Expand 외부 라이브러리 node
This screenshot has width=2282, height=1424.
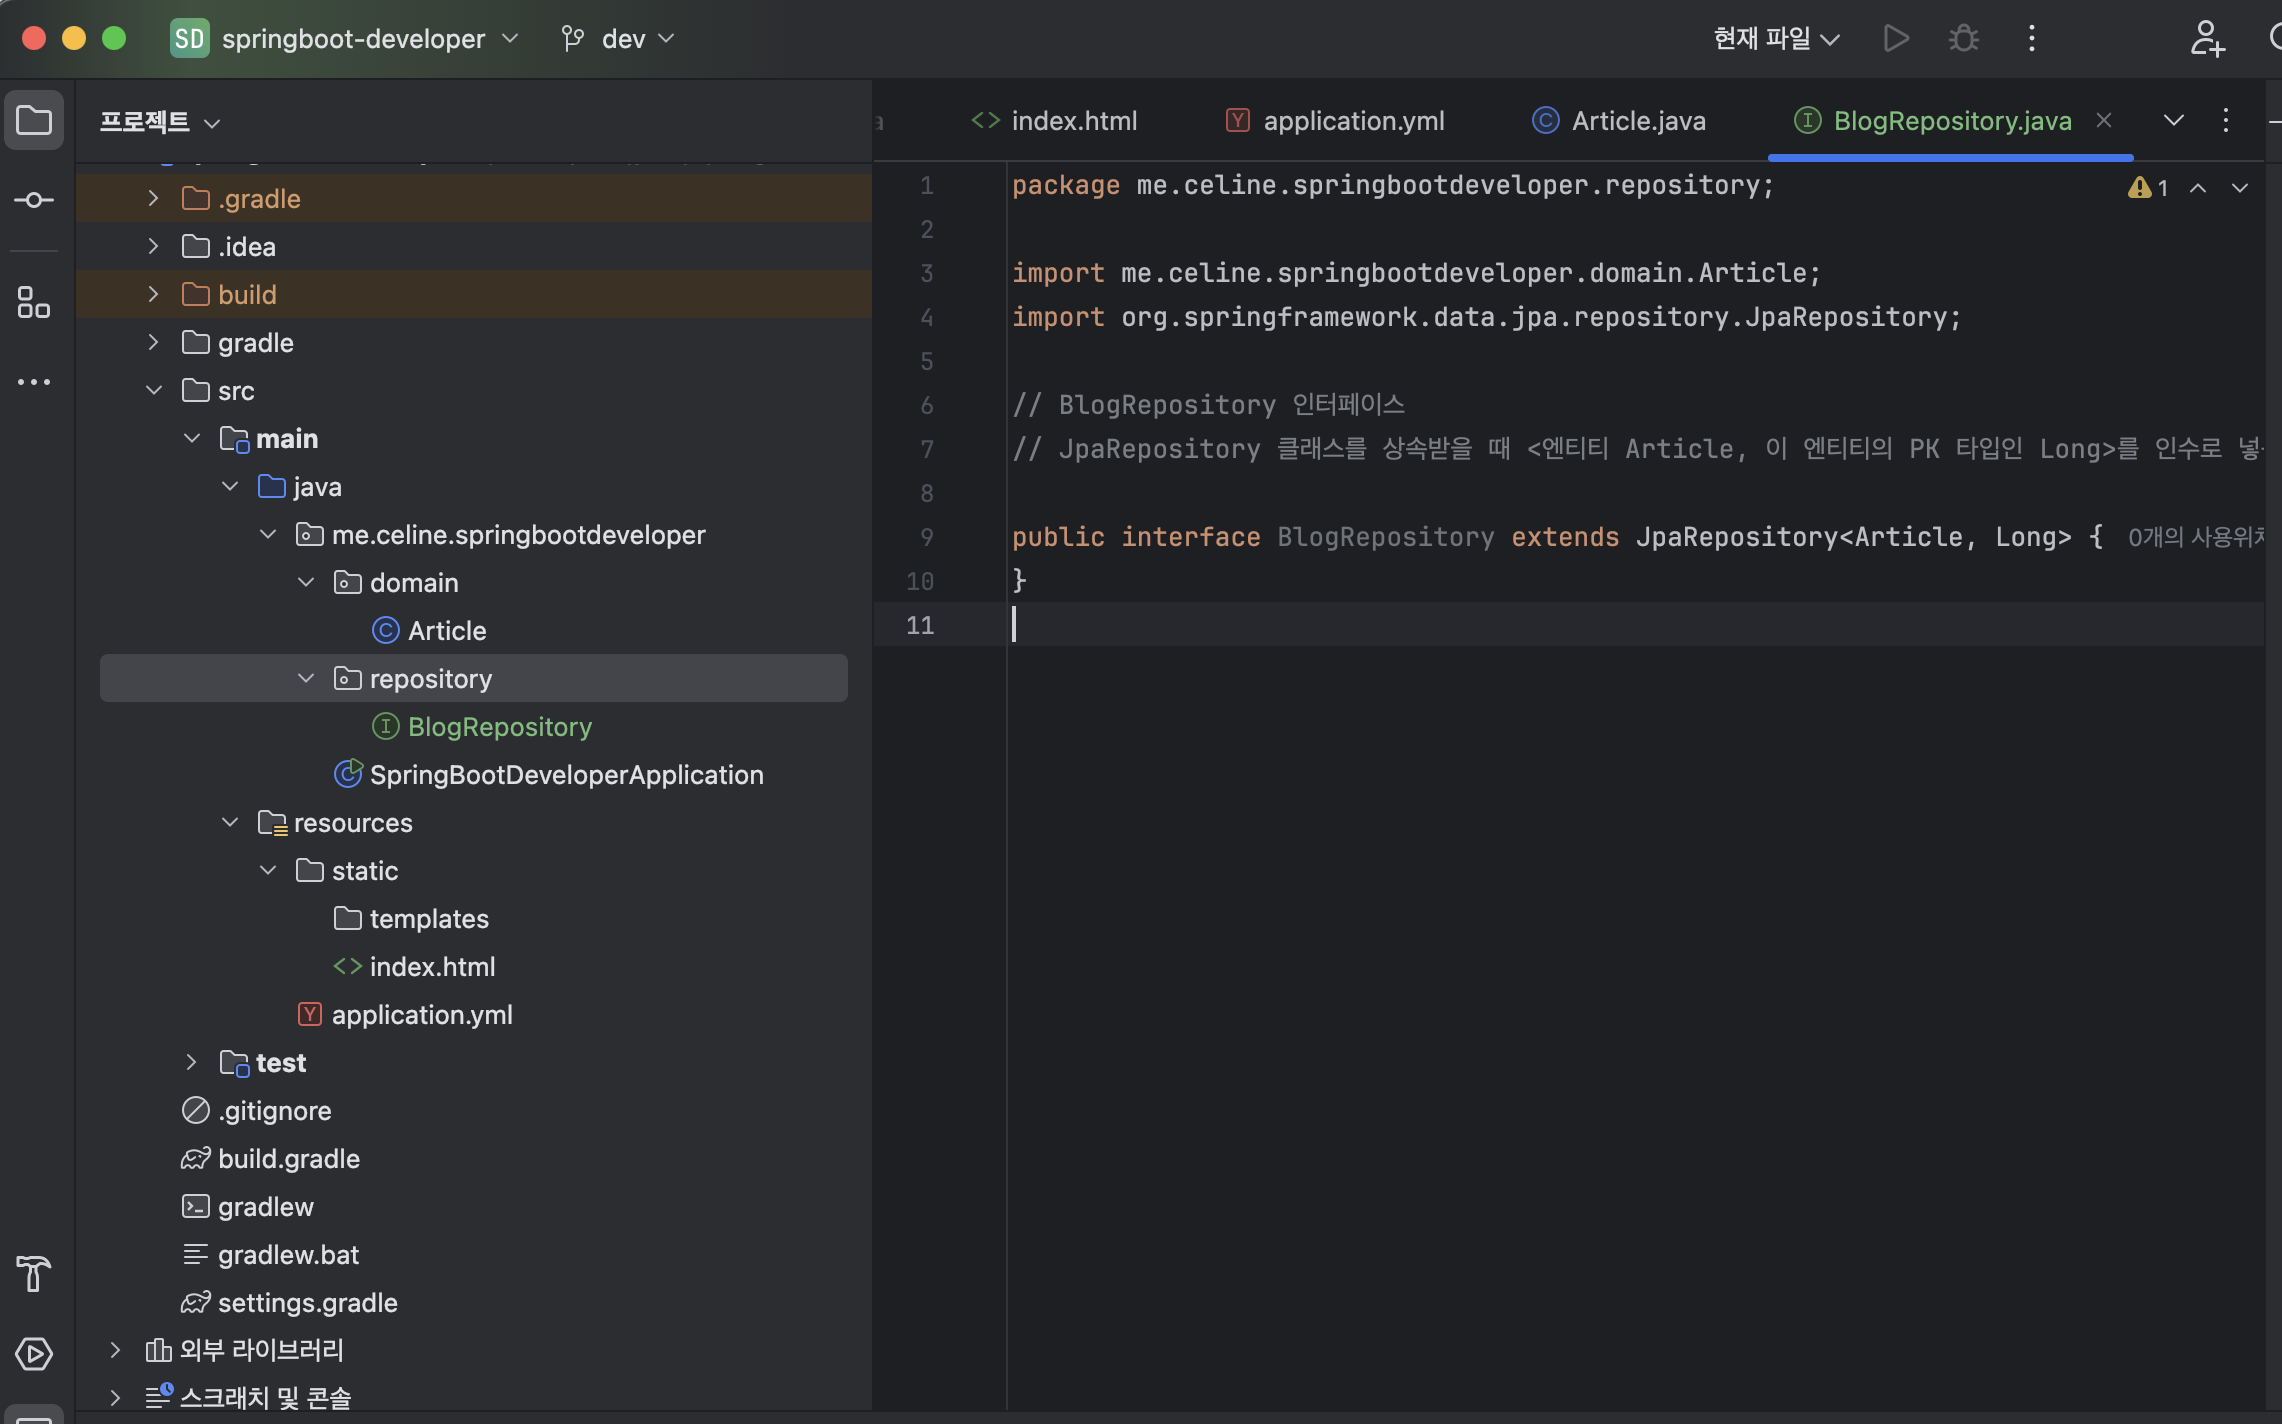click(115, 1350)
